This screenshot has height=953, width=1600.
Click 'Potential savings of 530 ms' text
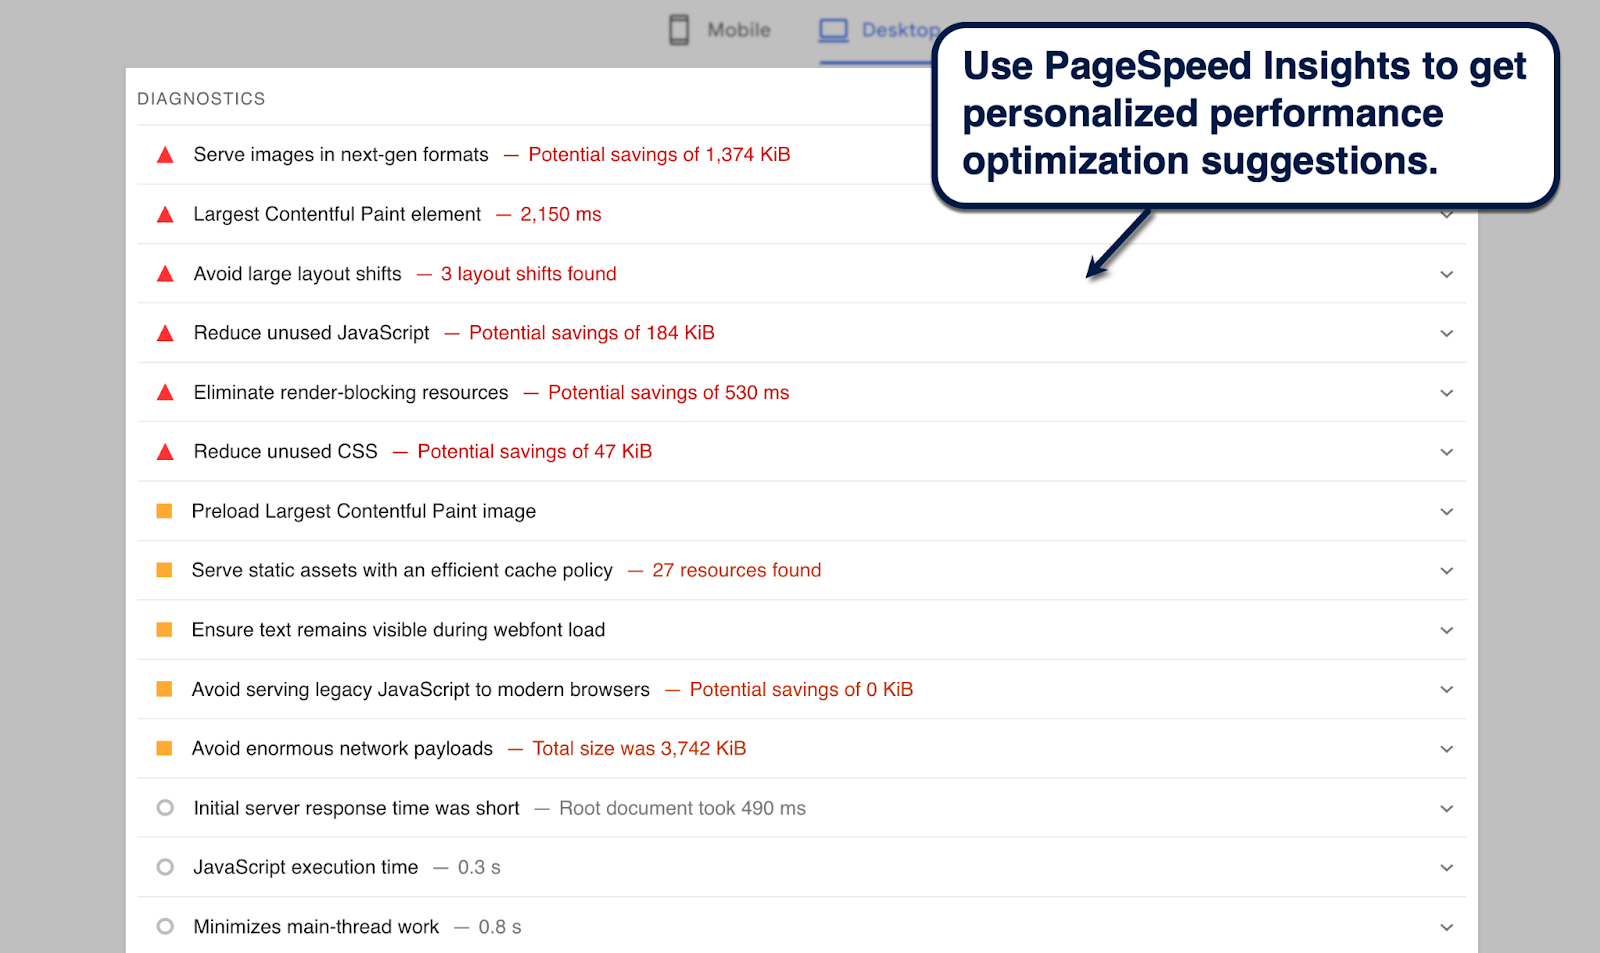click(x=669, y=393)
